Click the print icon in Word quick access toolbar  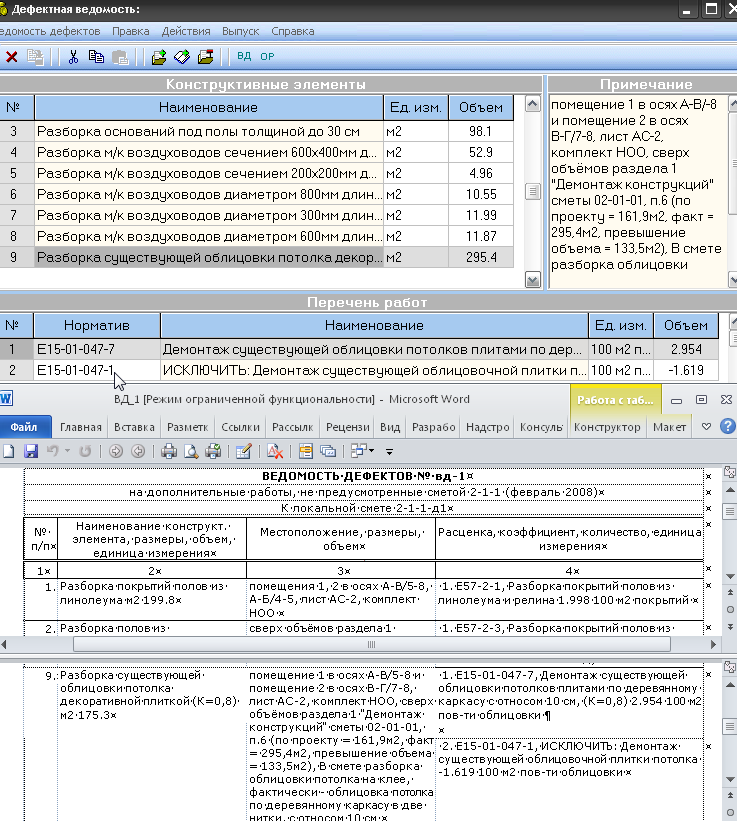pos(169,451)
